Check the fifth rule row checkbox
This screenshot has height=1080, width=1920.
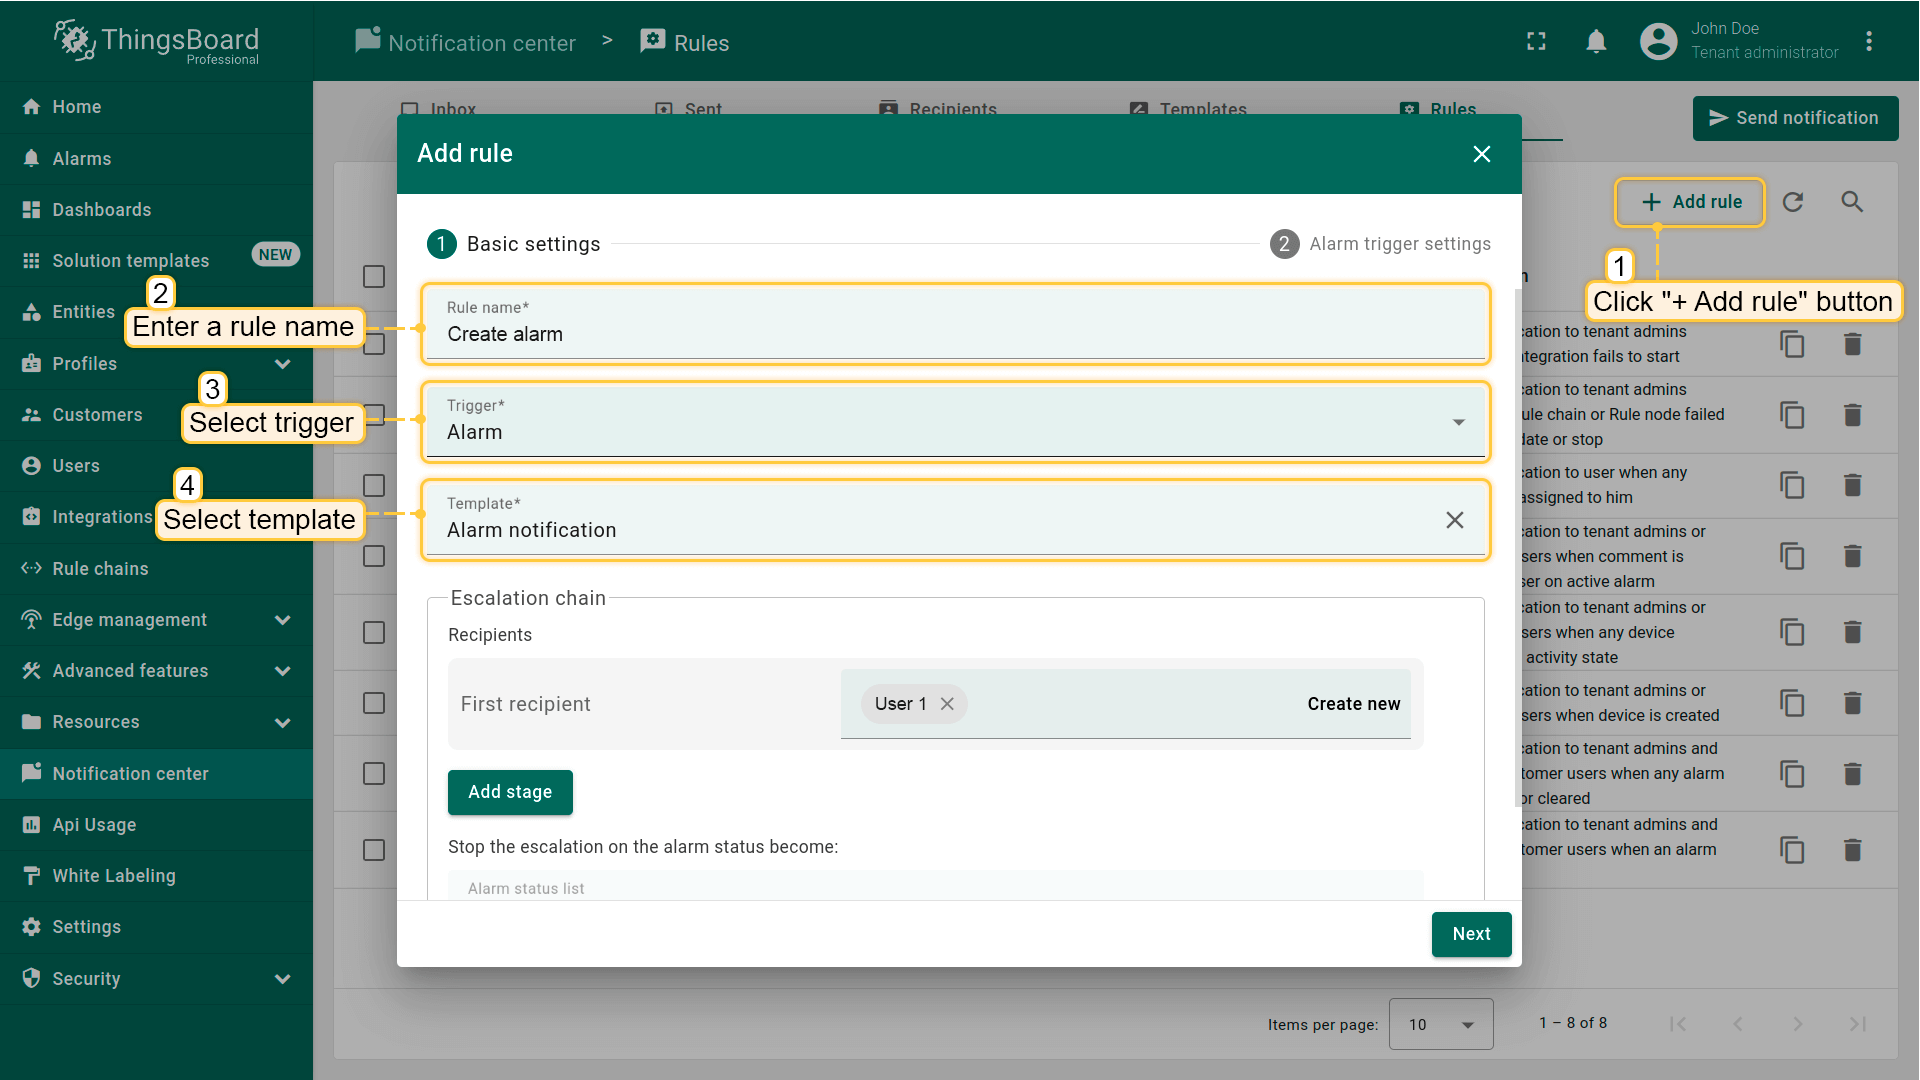point(374,632)
